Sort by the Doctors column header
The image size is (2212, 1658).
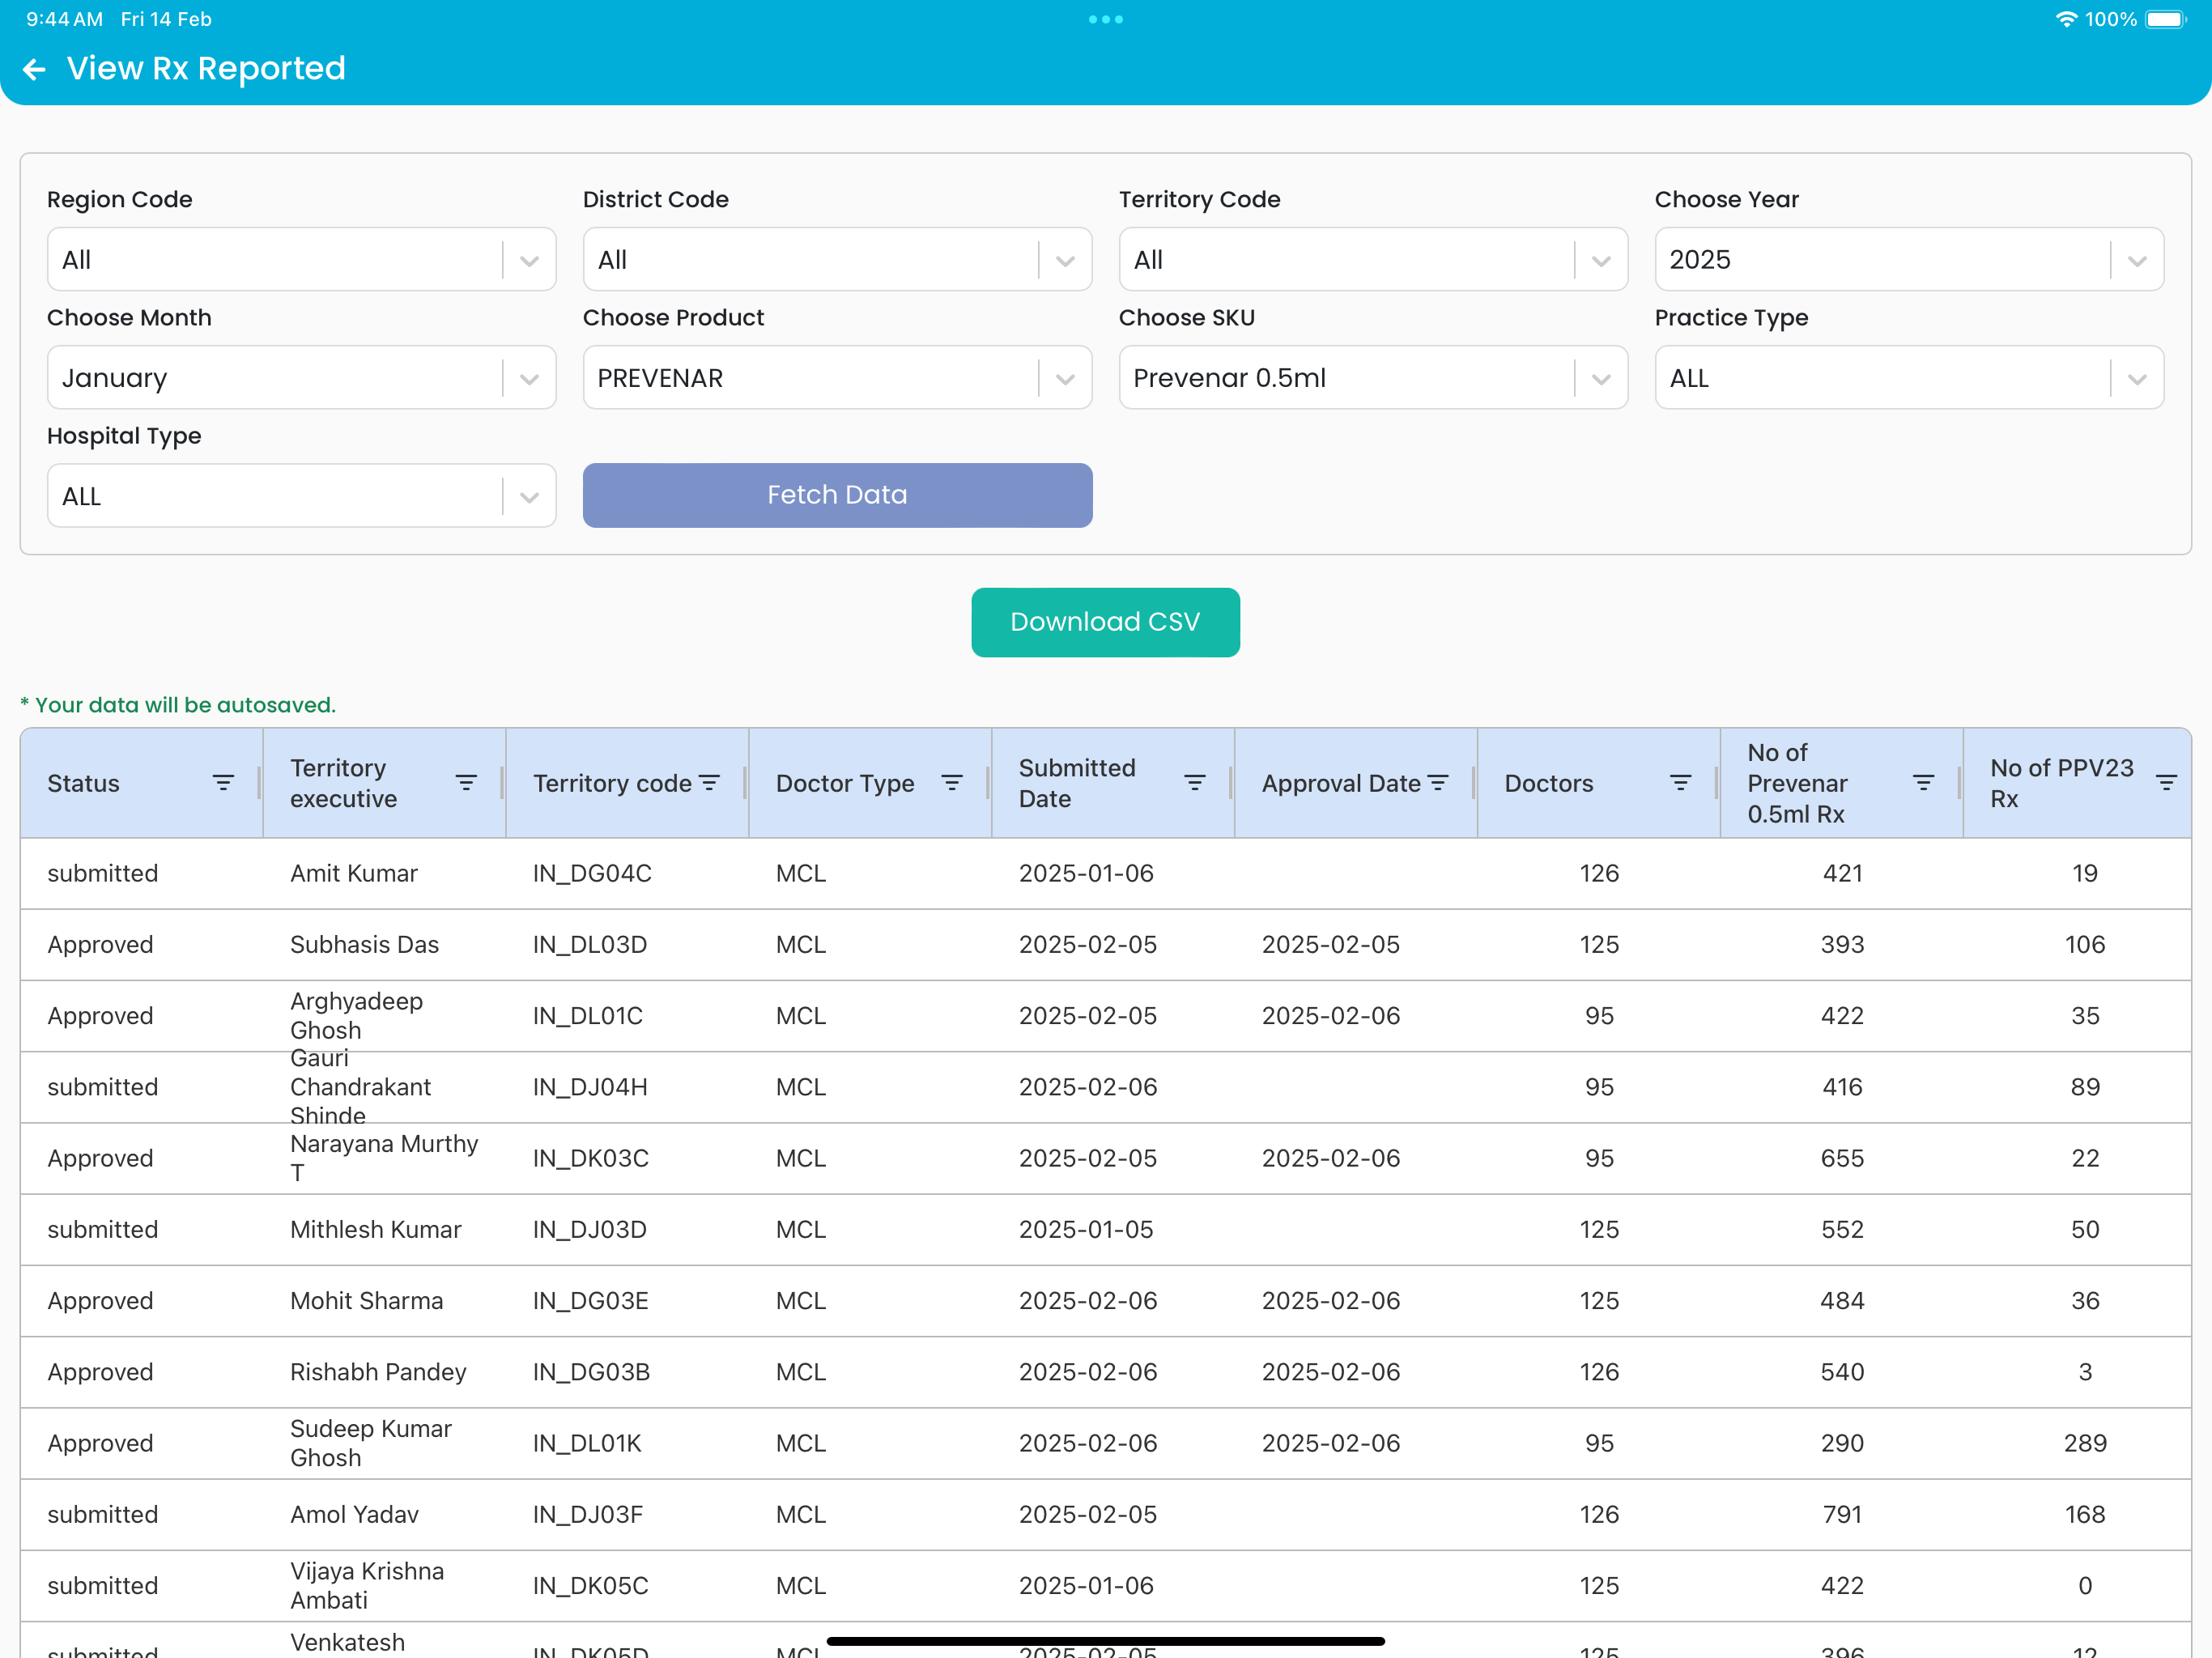coord(1549,783)
